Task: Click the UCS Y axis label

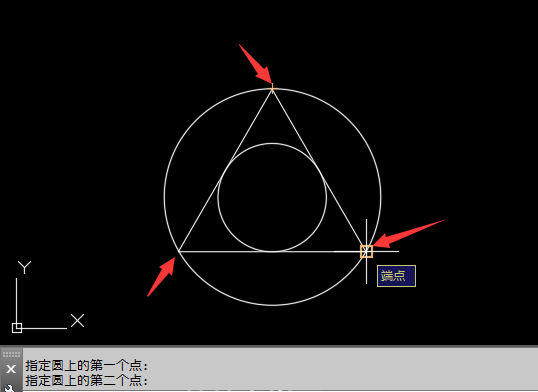Action: 24,267
